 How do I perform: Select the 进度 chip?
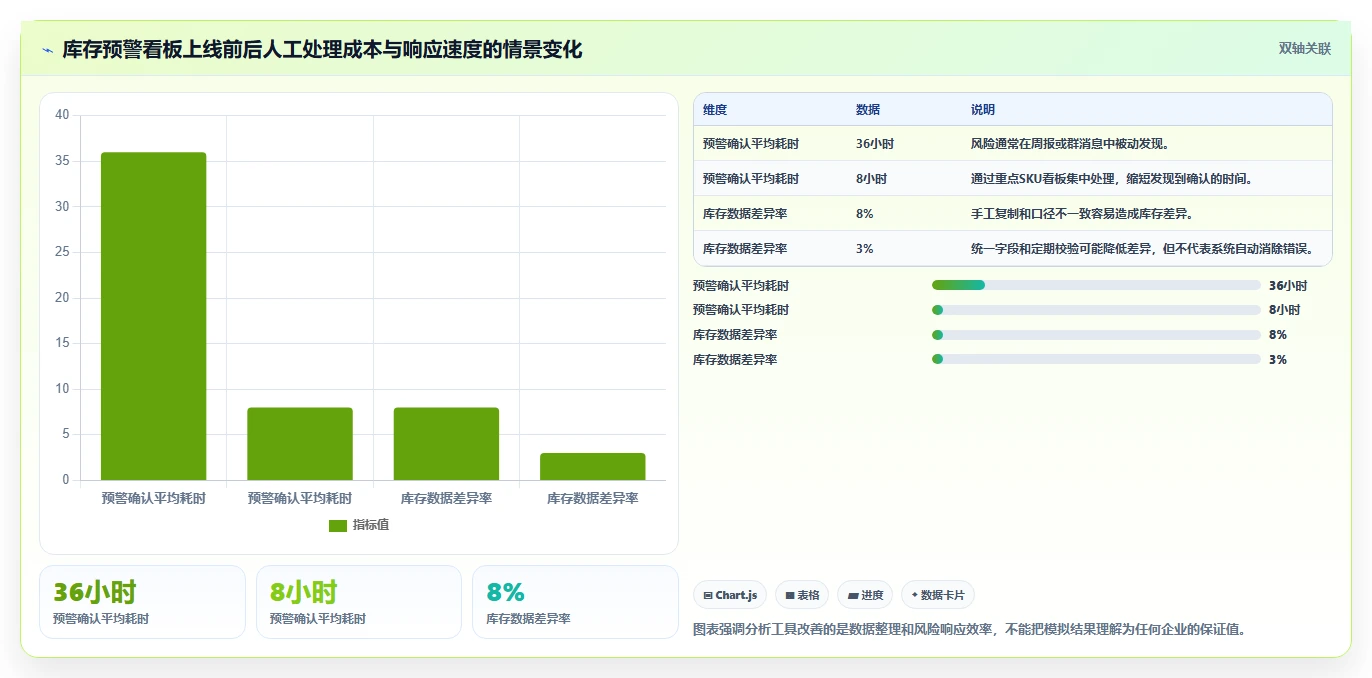click(x=865, y=595)
